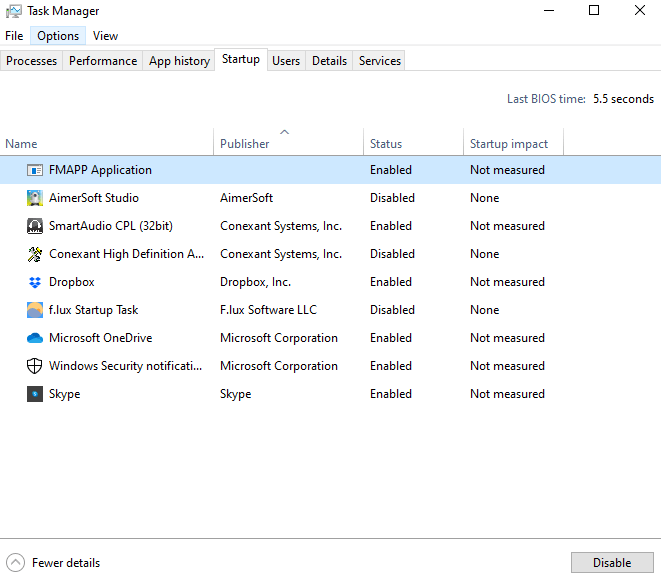Click the Last BIOS time 5.5 seconds value
Screen dimensions: 661x580
[623, 99]
